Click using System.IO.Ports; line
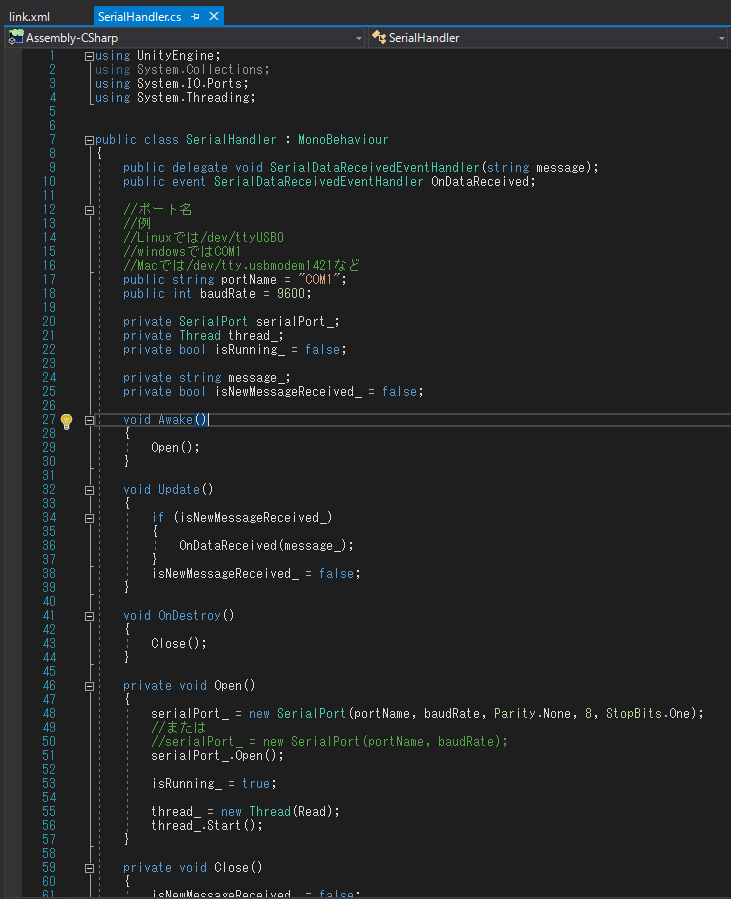The image size is (731, 899). point(172,83)
